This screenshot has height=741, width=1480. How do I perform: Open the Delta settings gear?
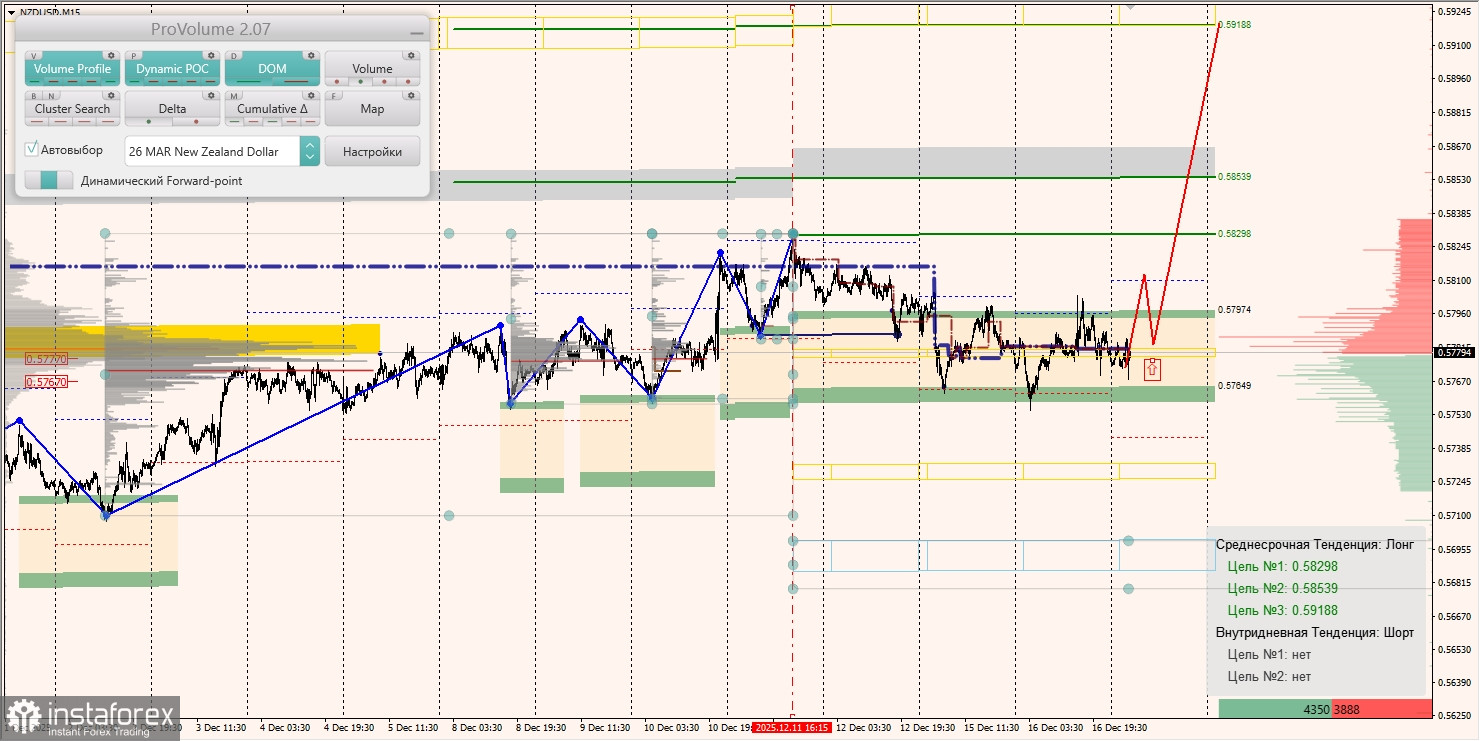point(212,96)
